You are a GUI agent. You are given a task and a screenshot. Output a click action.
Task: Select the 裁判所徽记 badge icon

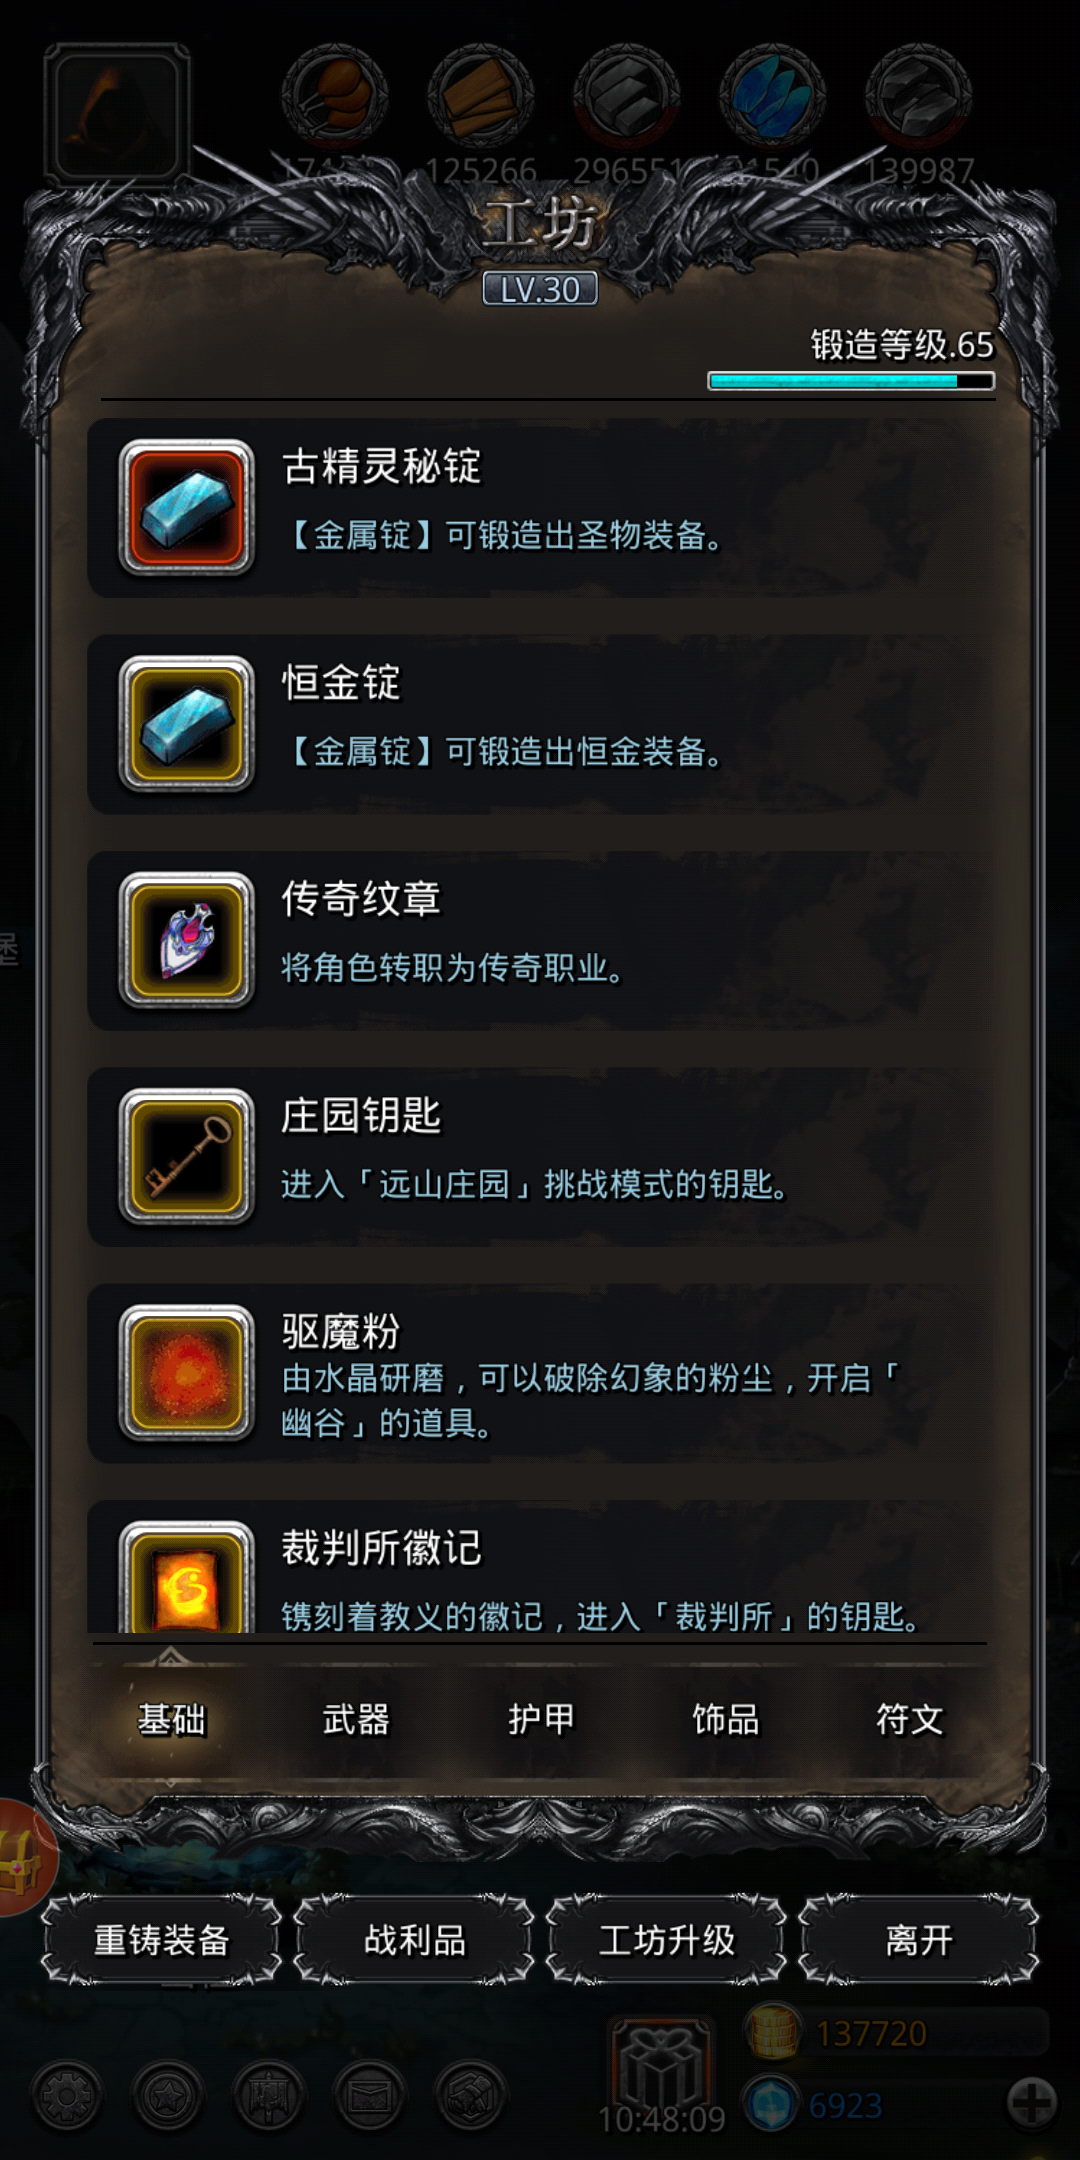(x=186, y=1578)
